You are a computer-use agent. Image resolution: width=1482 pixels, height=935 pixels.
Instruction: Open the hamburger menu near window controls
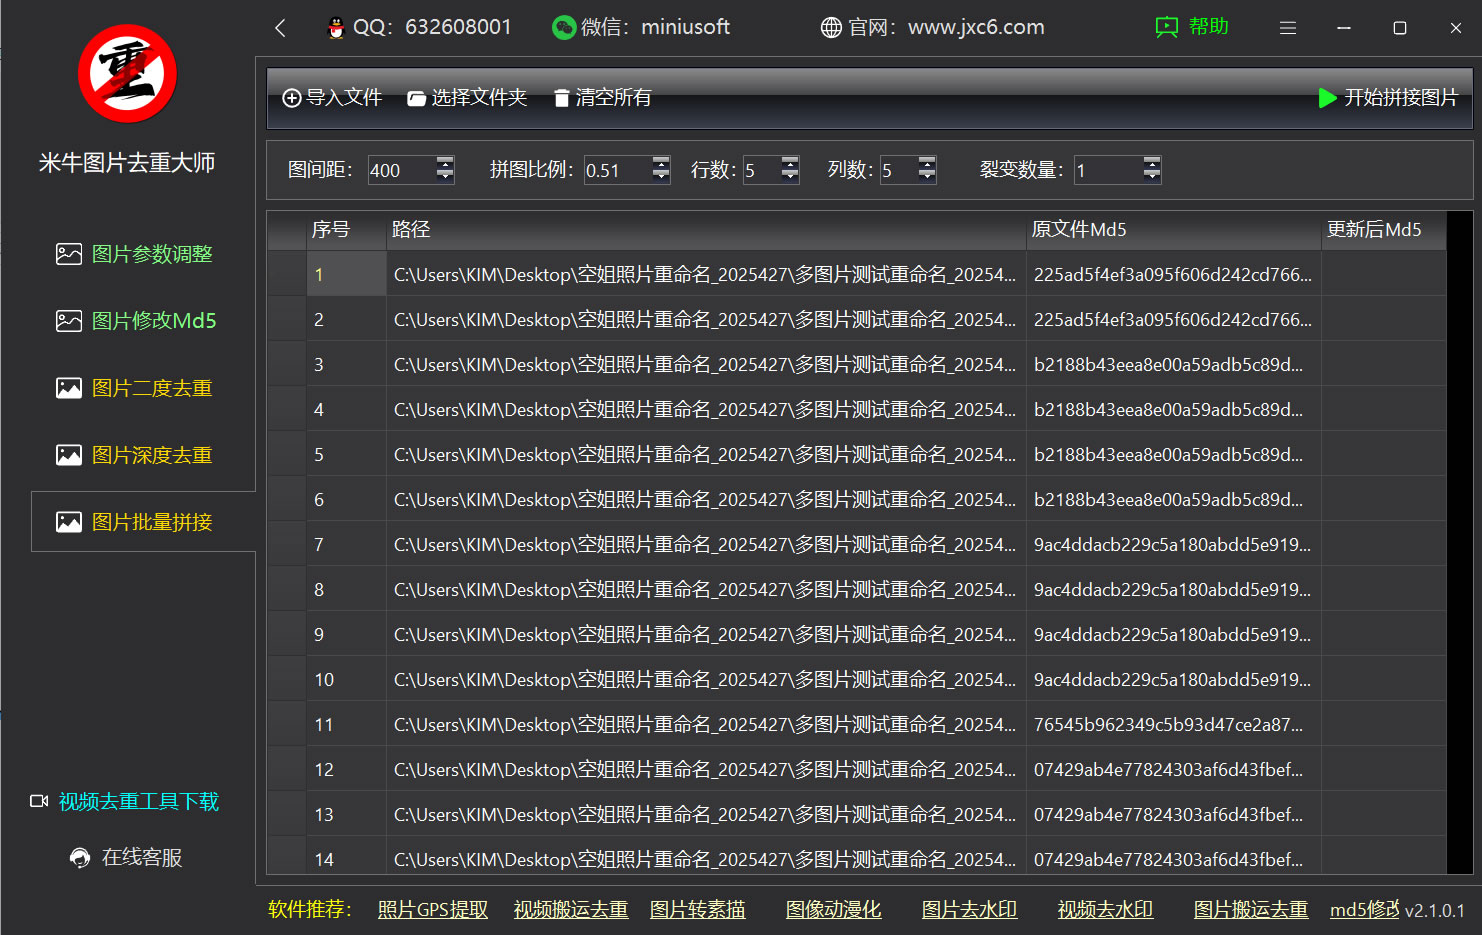coord(1288,27)
